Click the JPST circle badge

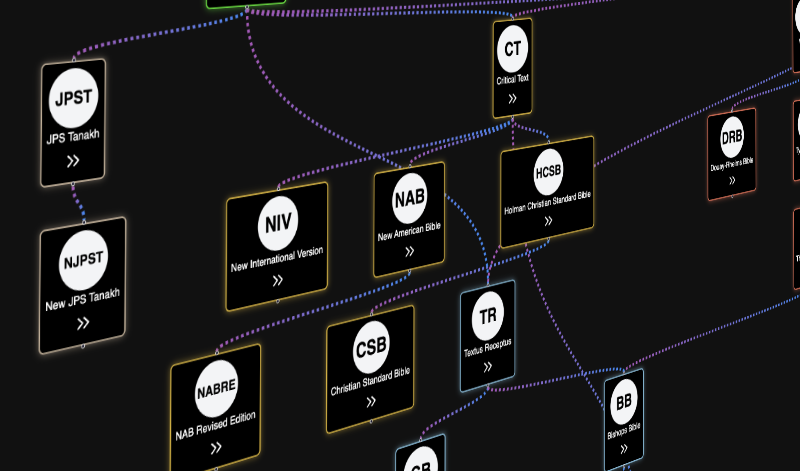pos(73,97)
